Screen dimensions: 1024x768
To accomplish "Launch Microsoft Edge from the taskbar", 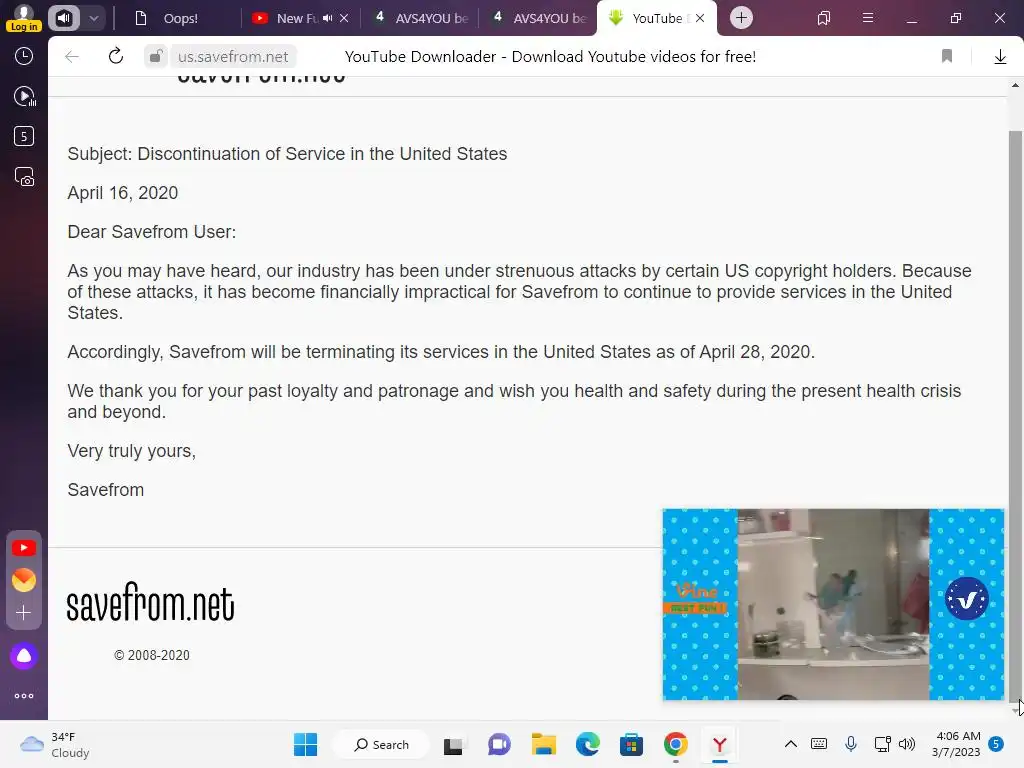I will point(587,744).
